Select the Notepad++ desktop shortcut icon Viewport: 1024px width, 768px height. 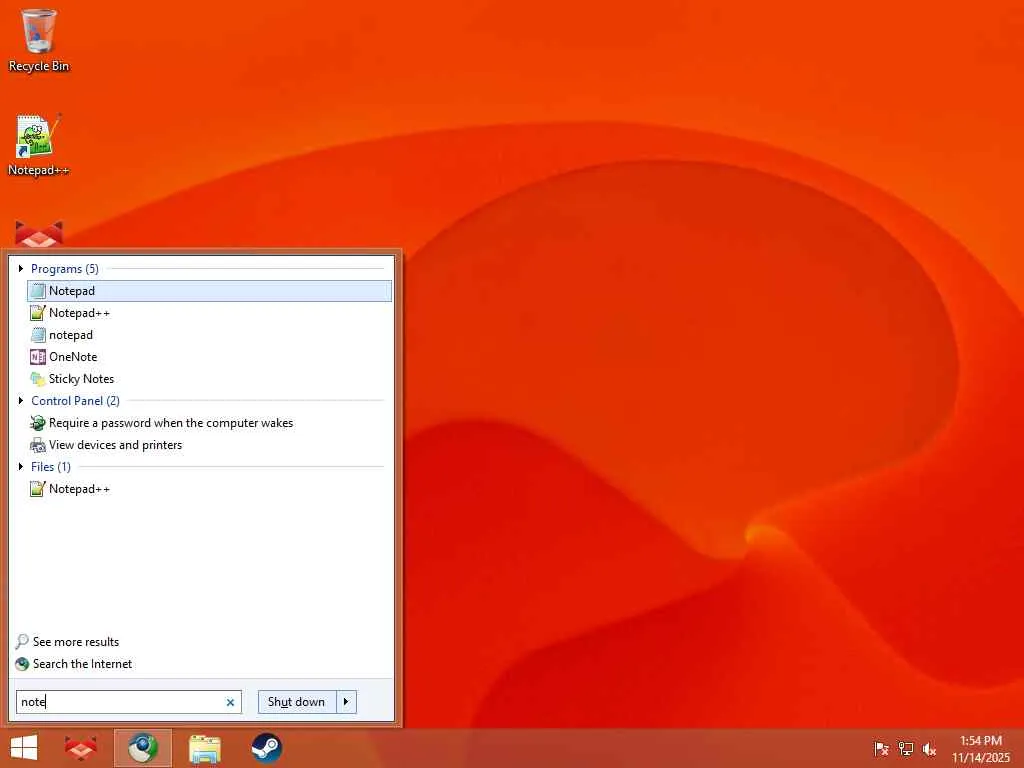[x=39, y=145]
